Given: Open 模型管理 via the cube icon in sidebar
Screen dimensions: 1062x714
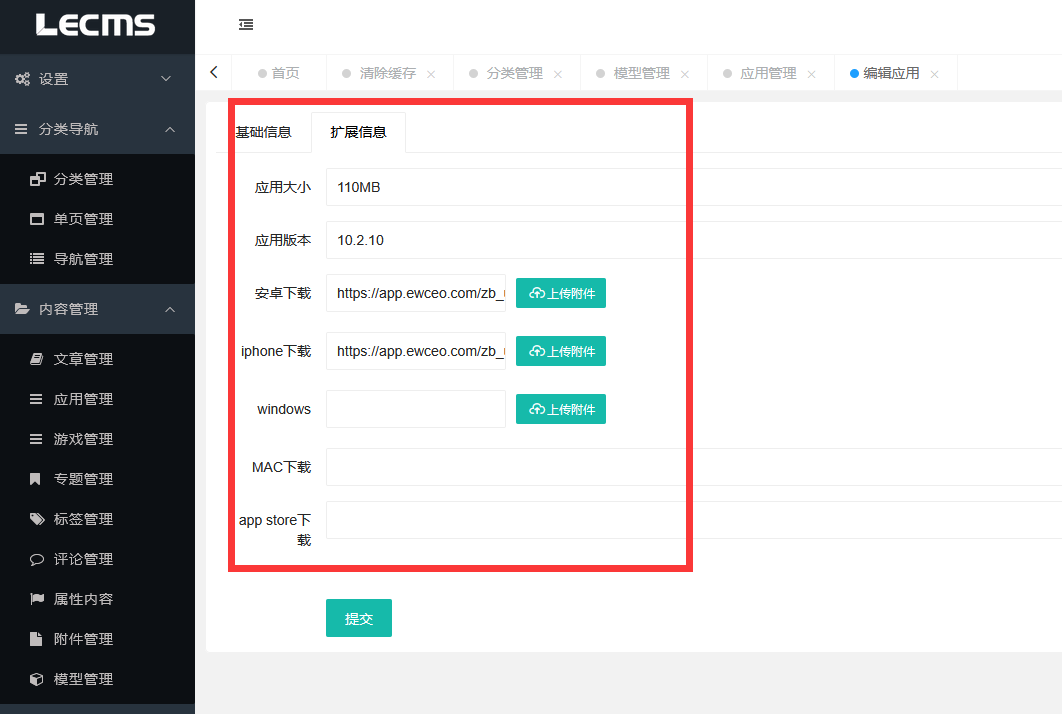Looking at the screenshot, I should pyautogui.click(x=37, y=679).
